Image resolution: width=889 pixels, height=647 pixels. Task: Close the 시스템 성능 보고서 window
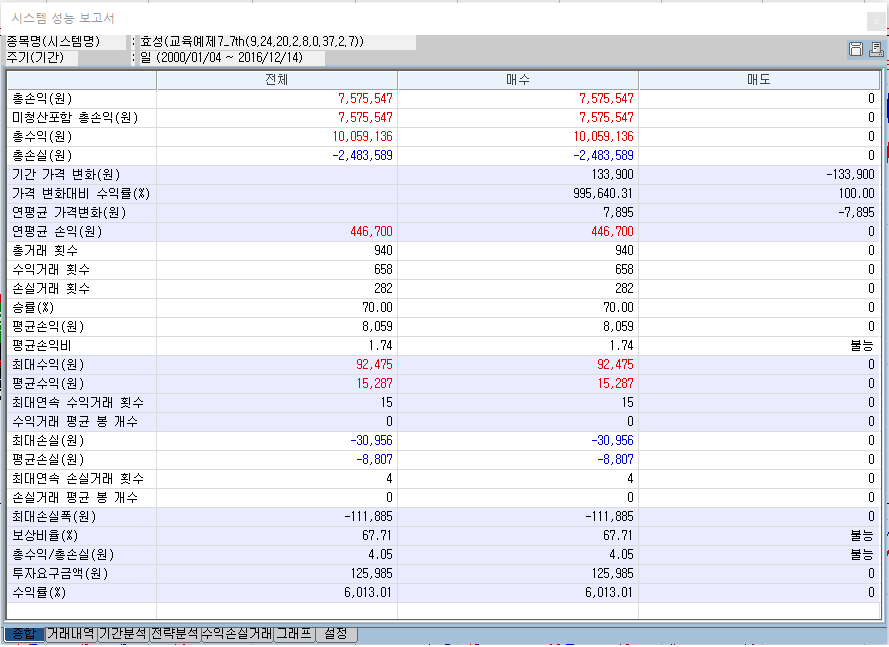[x=876, y=18]
